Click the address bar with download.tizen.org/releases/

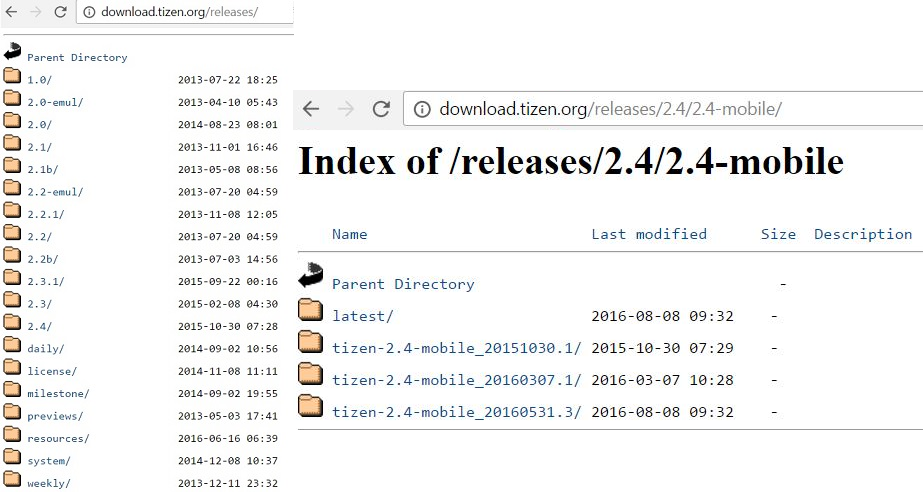pos(185,12)
